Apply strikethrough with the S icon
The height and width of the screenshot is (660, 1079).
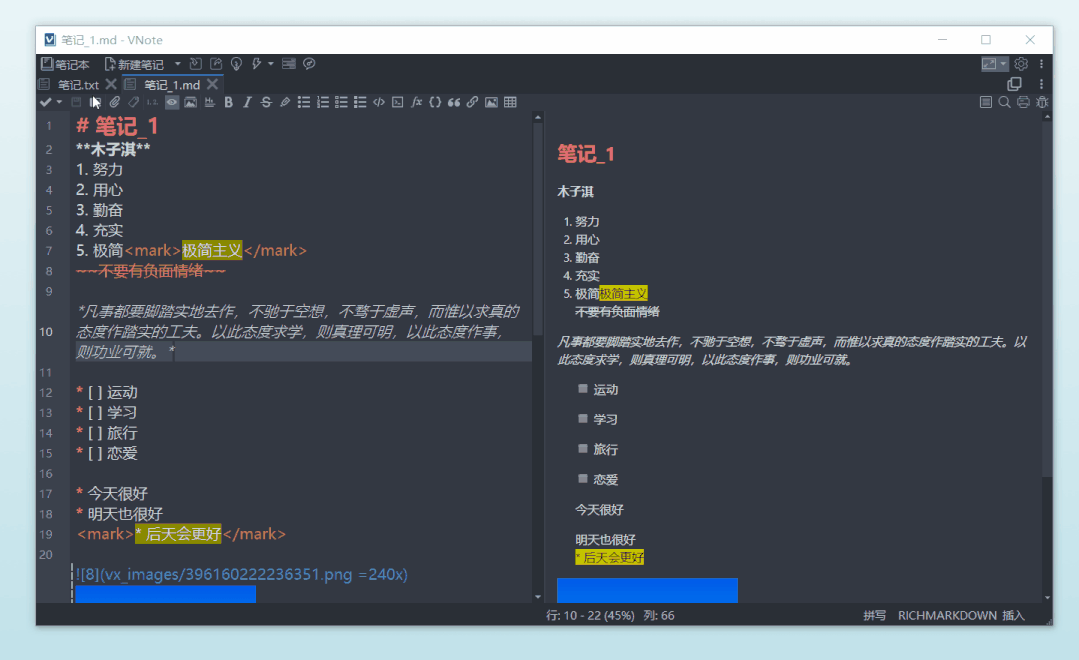[266, 103]
